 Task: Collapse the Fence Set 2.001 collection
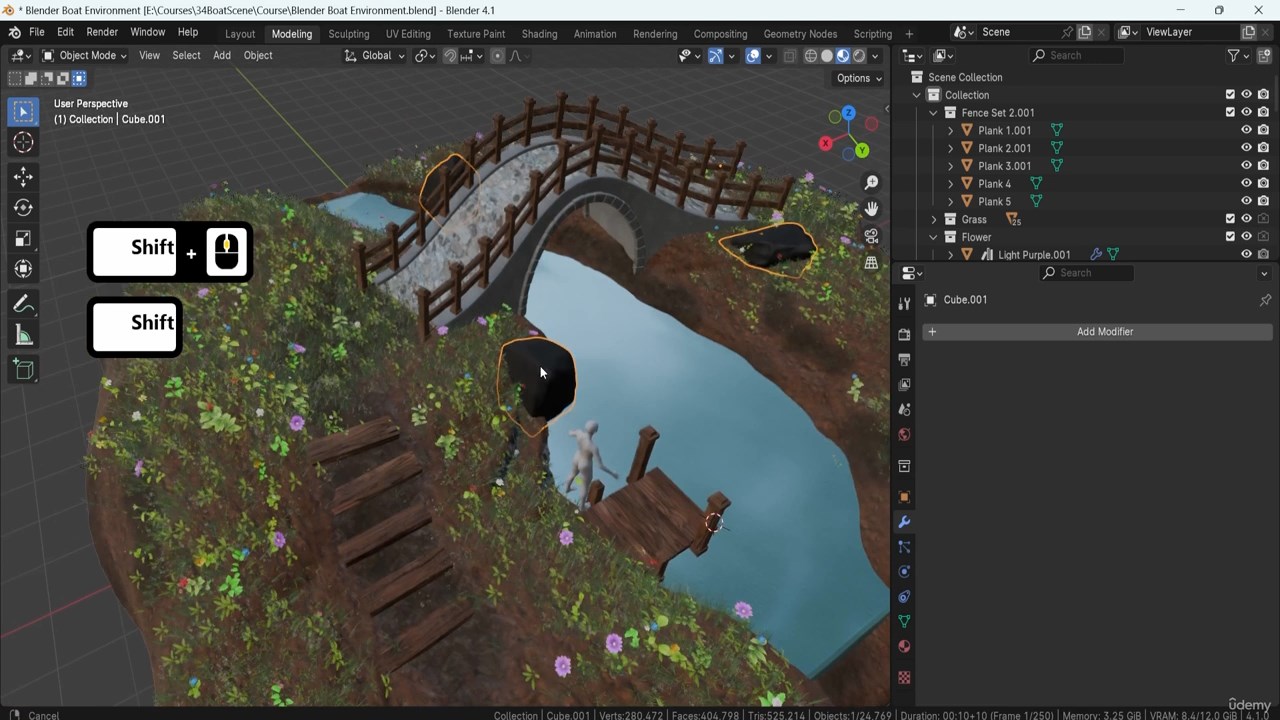click(x=933, y=113)
